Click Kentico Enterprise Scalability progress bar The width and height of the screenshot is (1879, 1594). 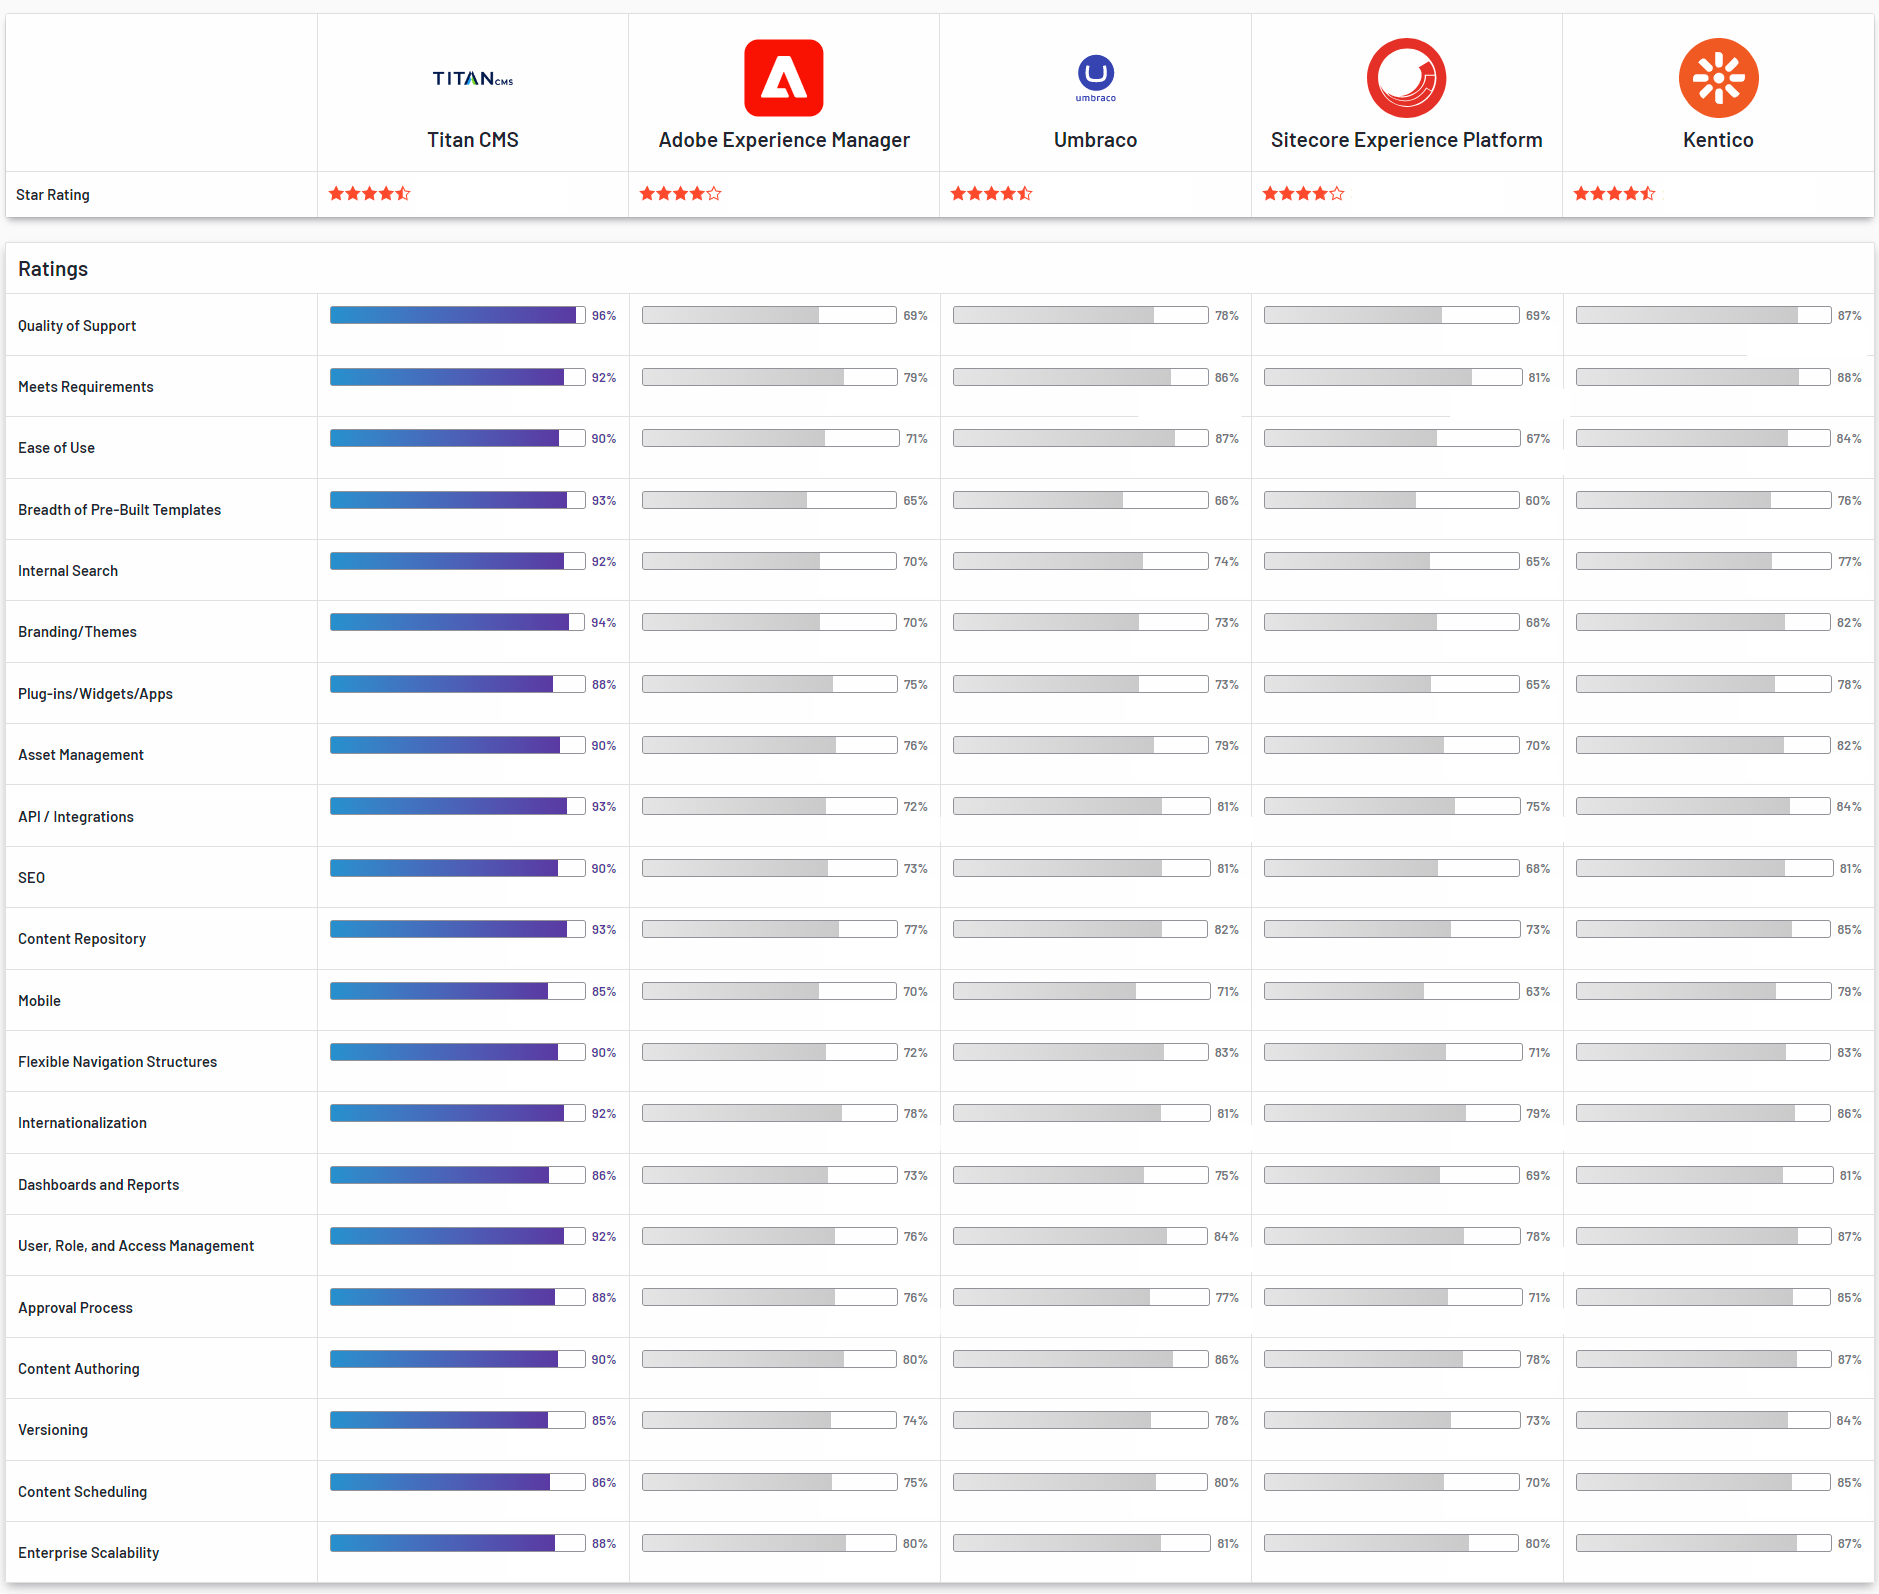pos(1703,1542)
